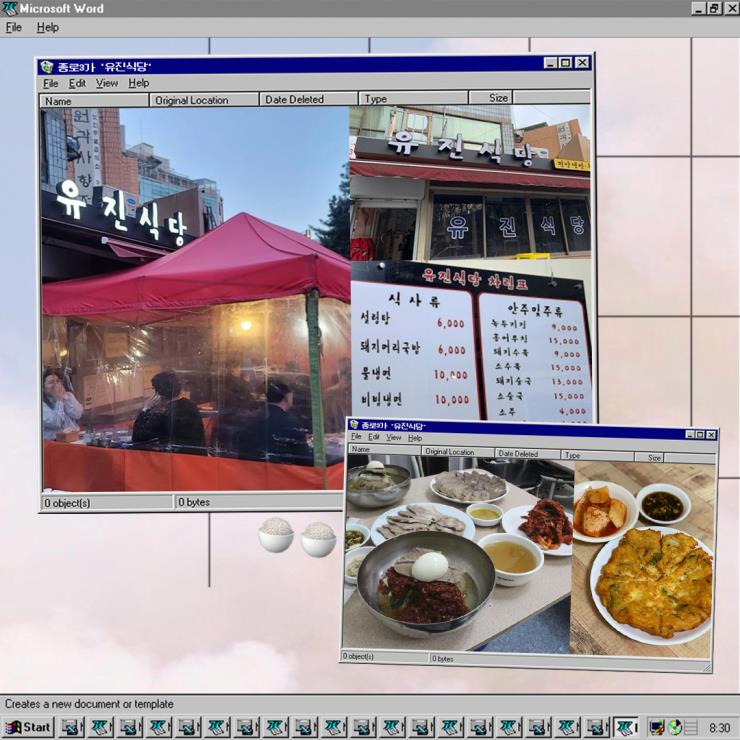Open Help menu in the storefront-photos window
Screen dimensions: 740x740
139,83
